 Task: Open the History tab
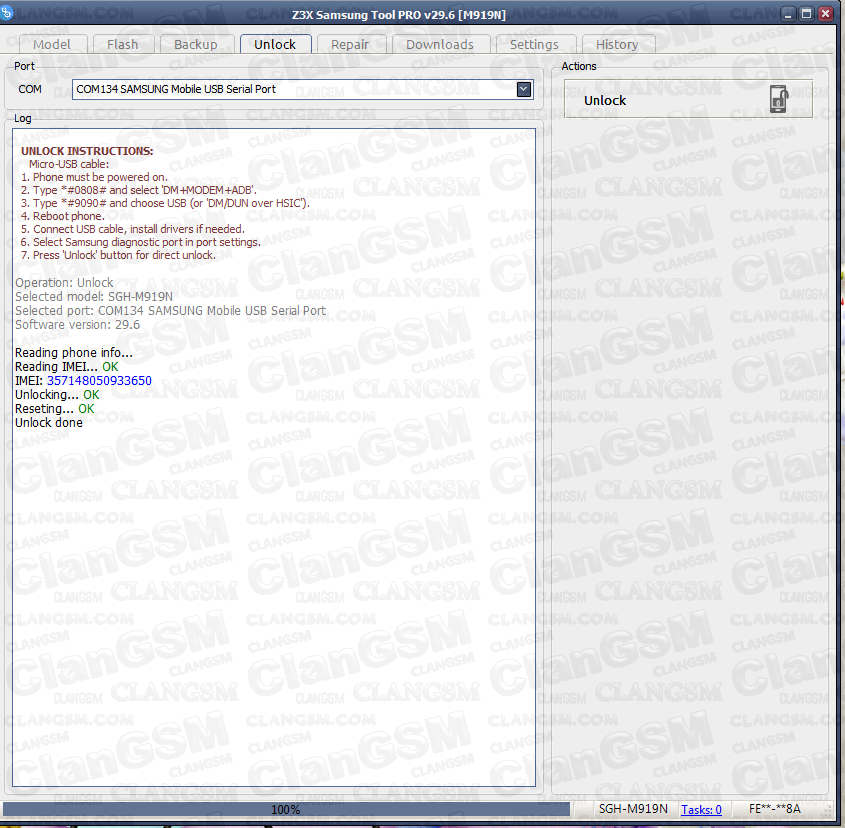click(617, 44)
